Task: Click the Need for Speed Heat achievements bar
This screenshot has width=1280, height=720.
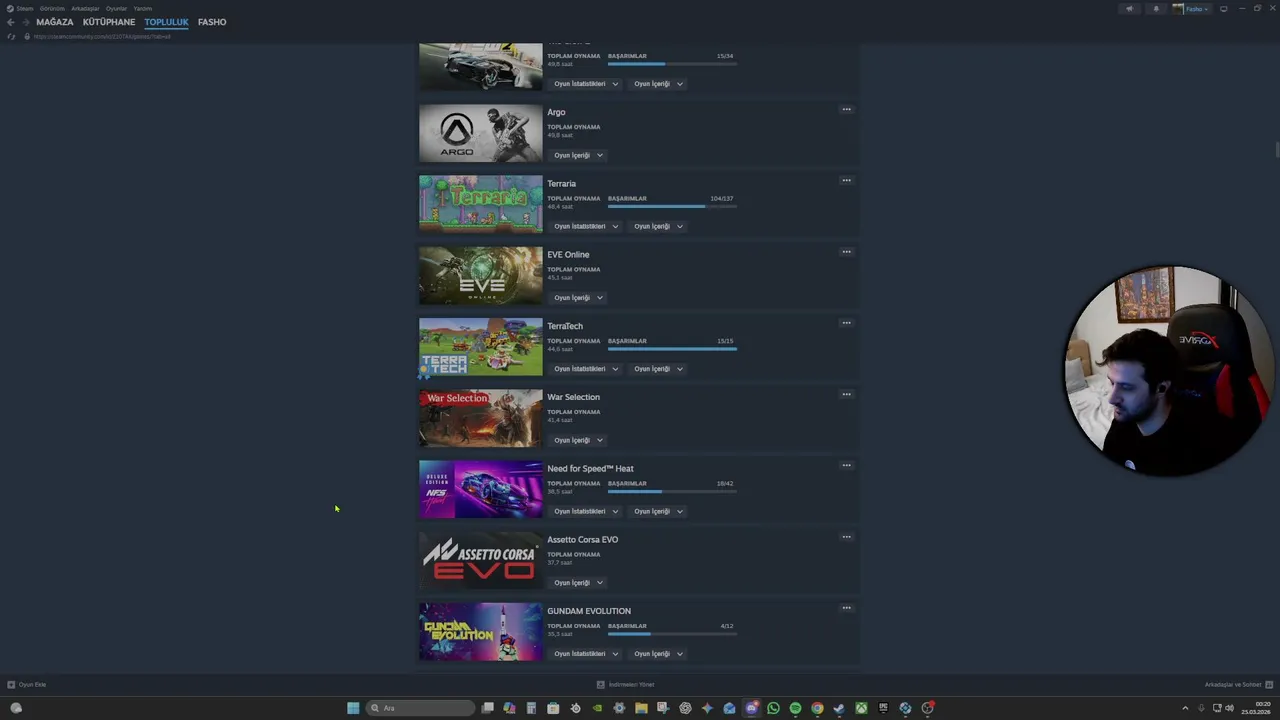Action: click(x=672, y=492)
